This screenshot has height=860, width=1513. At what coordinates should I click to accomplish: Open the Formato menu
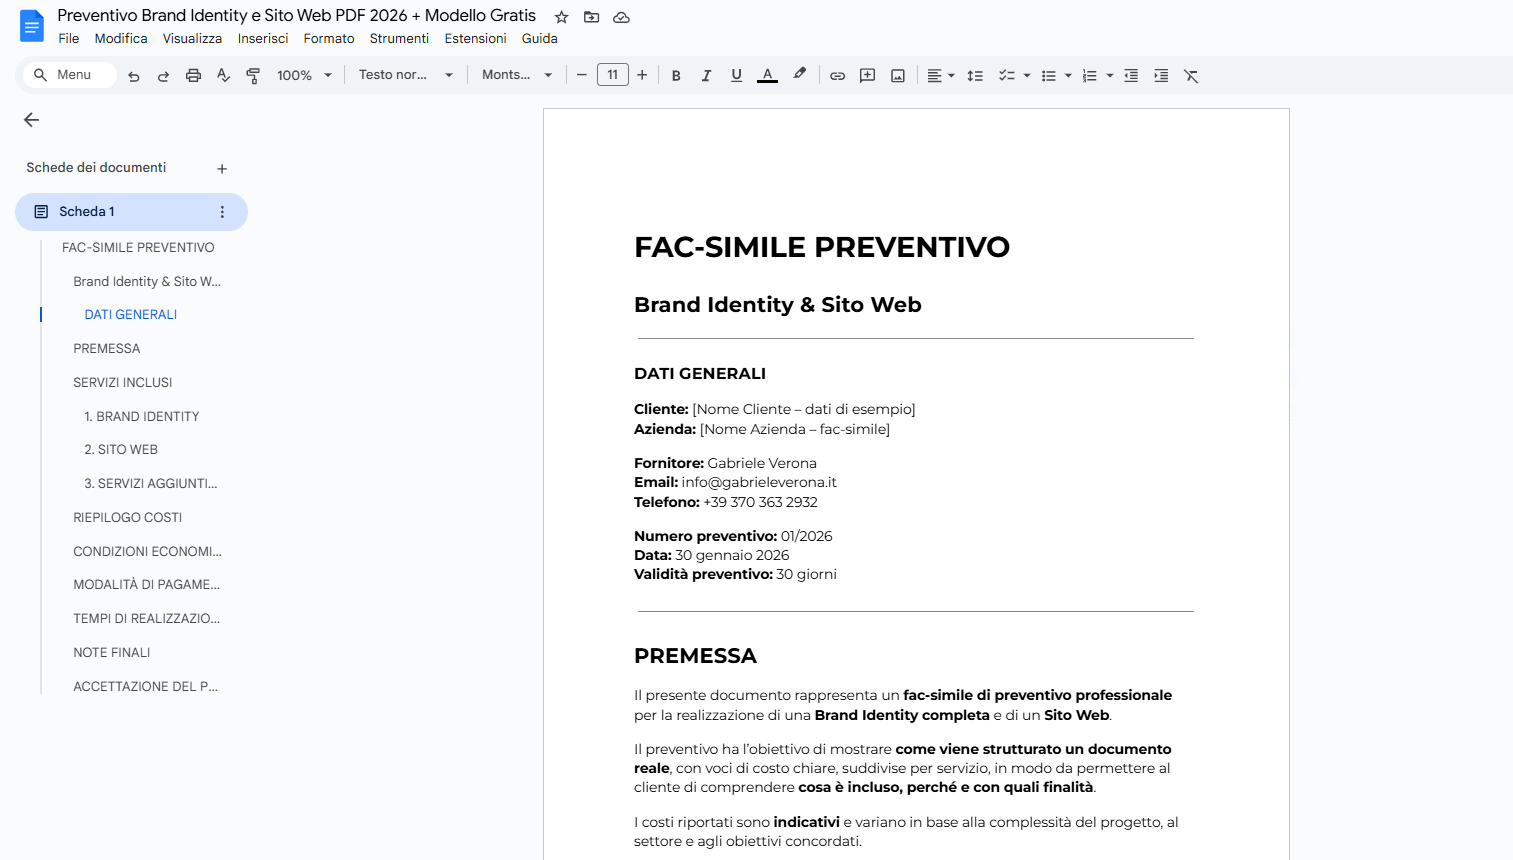(329, 39)
